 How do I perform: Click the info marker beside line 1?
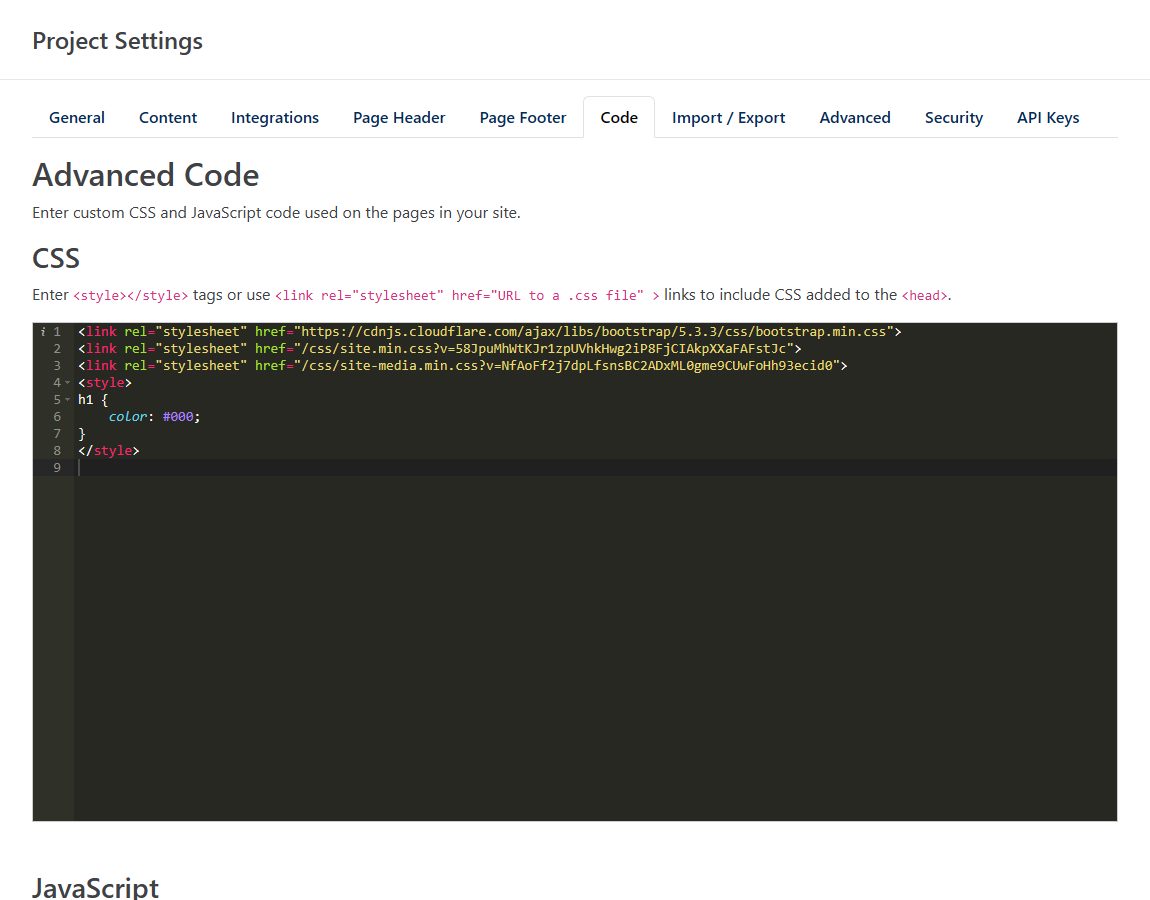43,332
